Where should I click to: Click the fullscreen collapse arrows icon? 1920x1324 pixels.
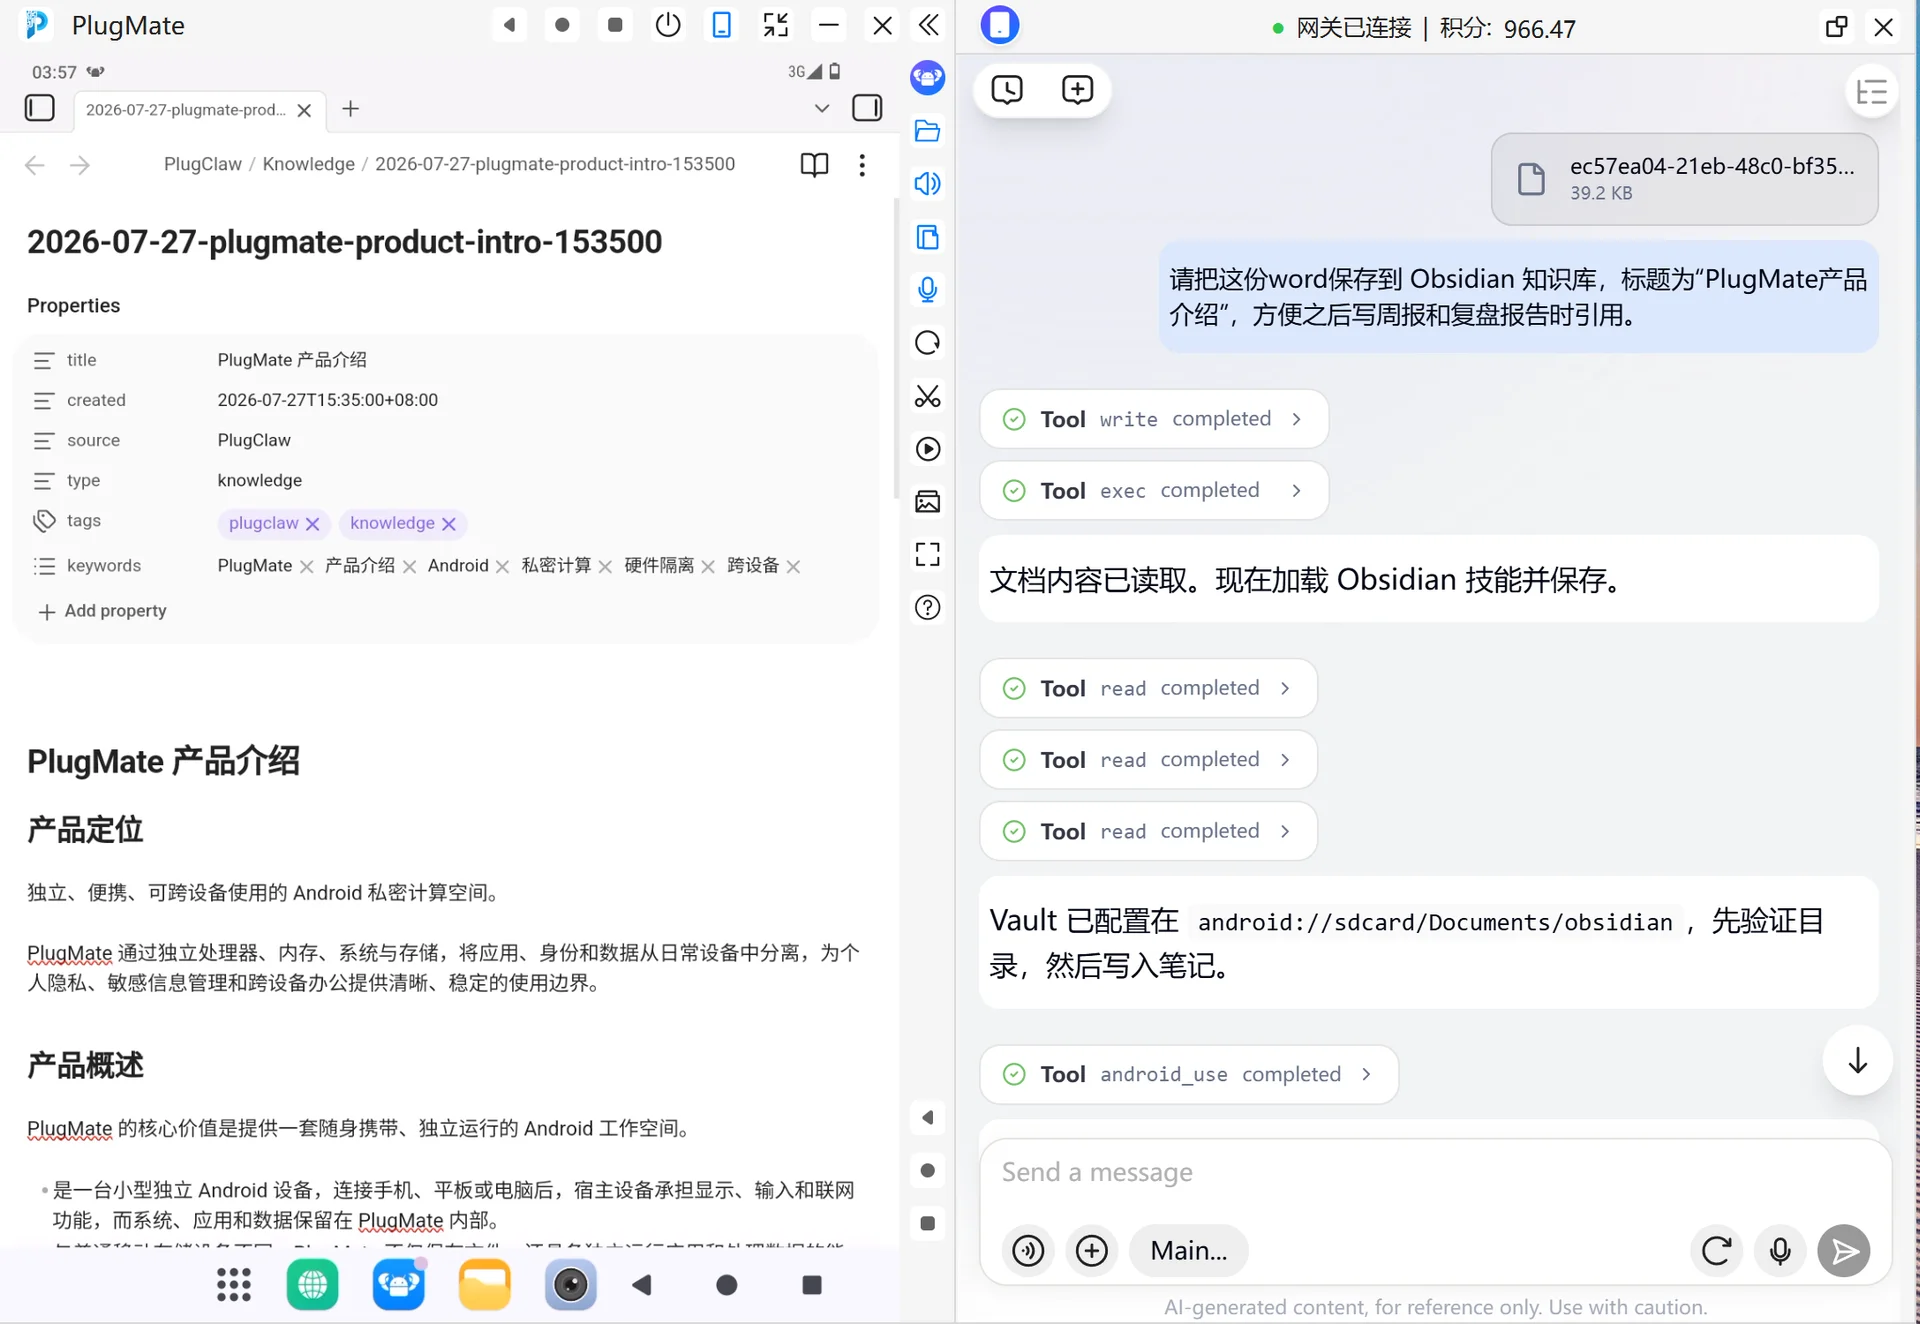coord(775,25)
